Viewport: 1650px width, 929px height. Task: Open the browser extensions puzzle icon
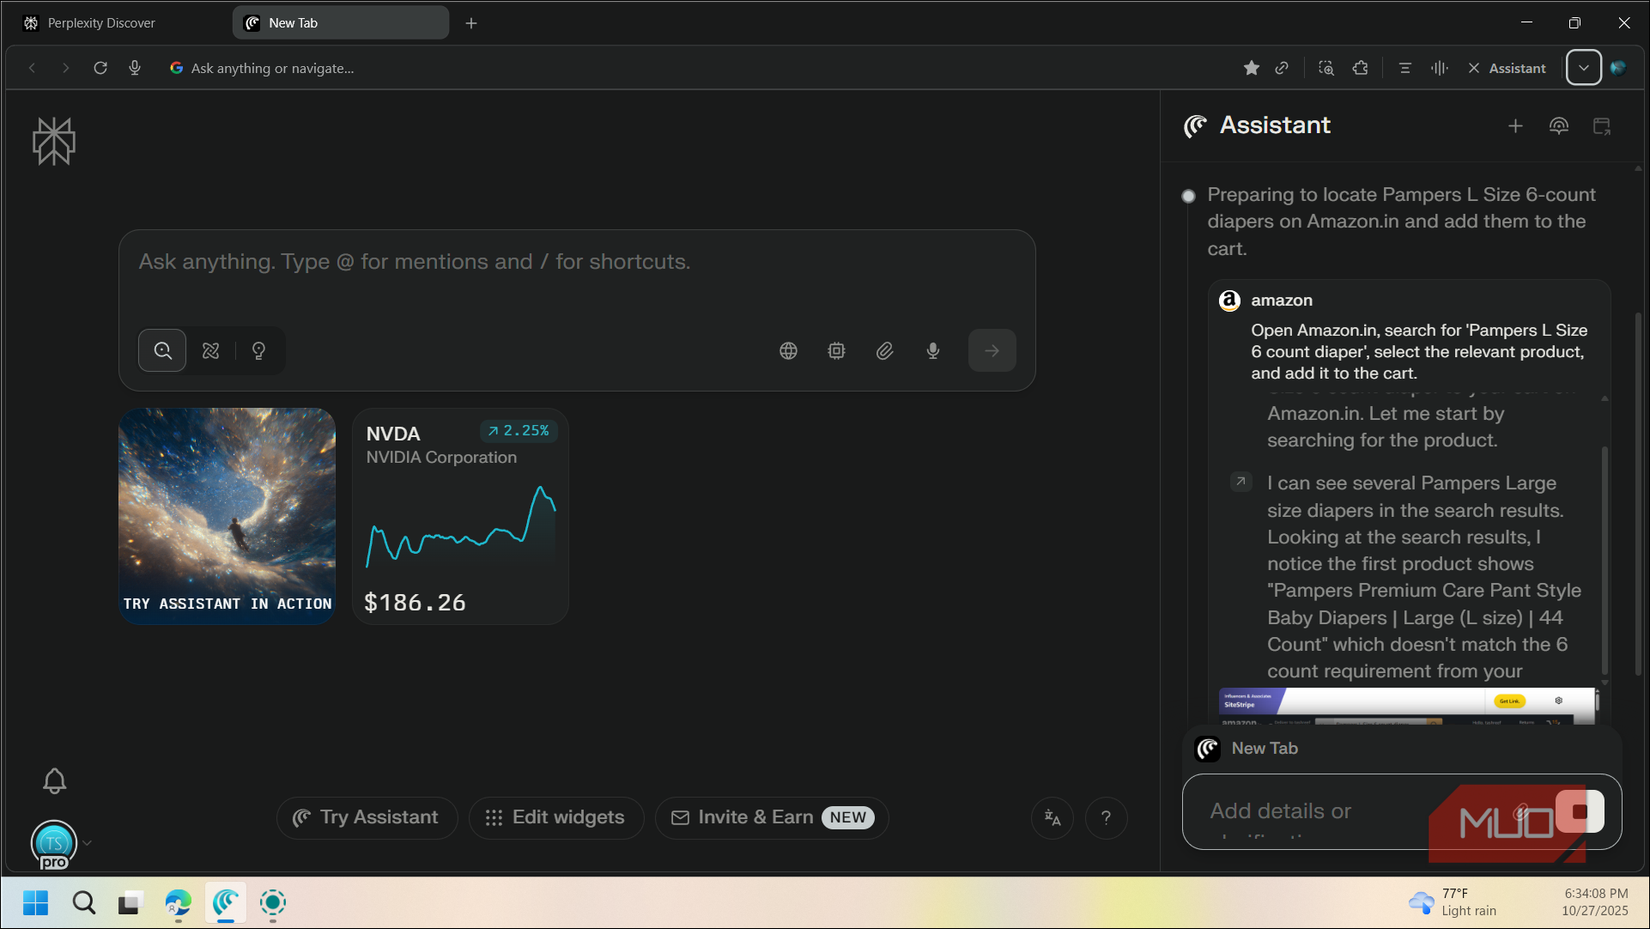point(1360,68)
